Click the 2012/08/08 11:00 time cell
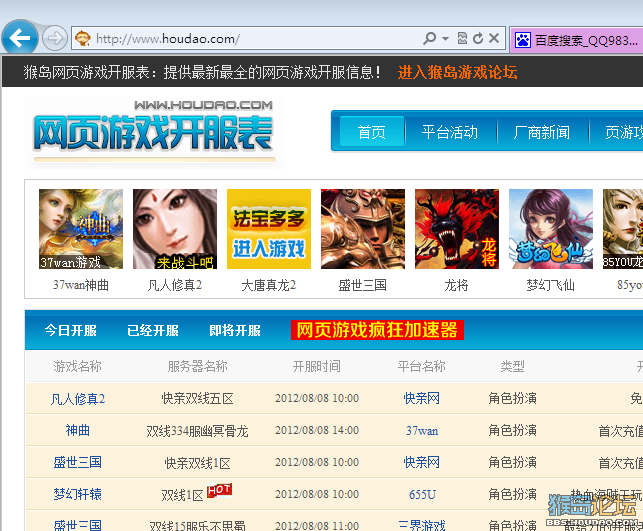The width and height of the screenshot is (643, 531). coord(317,525)
